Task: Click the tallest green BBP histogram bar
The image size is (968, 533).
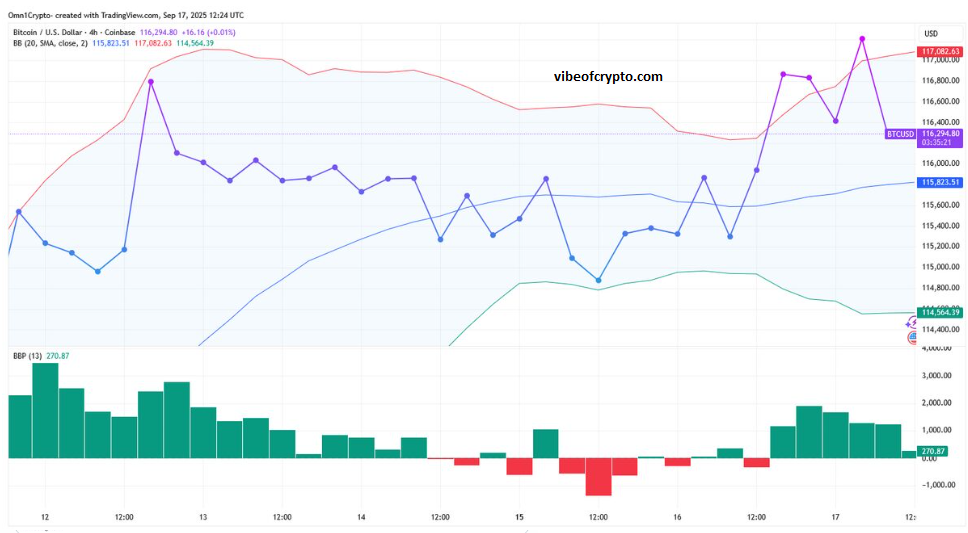Action: click(x=45, y=410)
